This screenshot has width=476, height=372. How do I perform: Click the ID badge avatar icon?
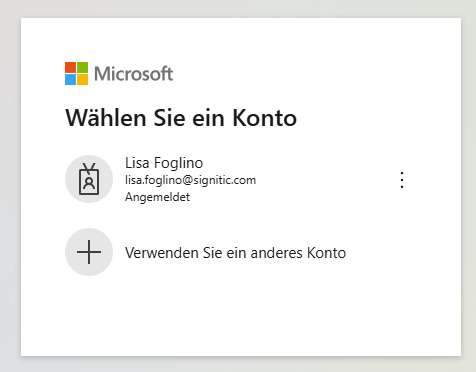(x=89, y=179)
